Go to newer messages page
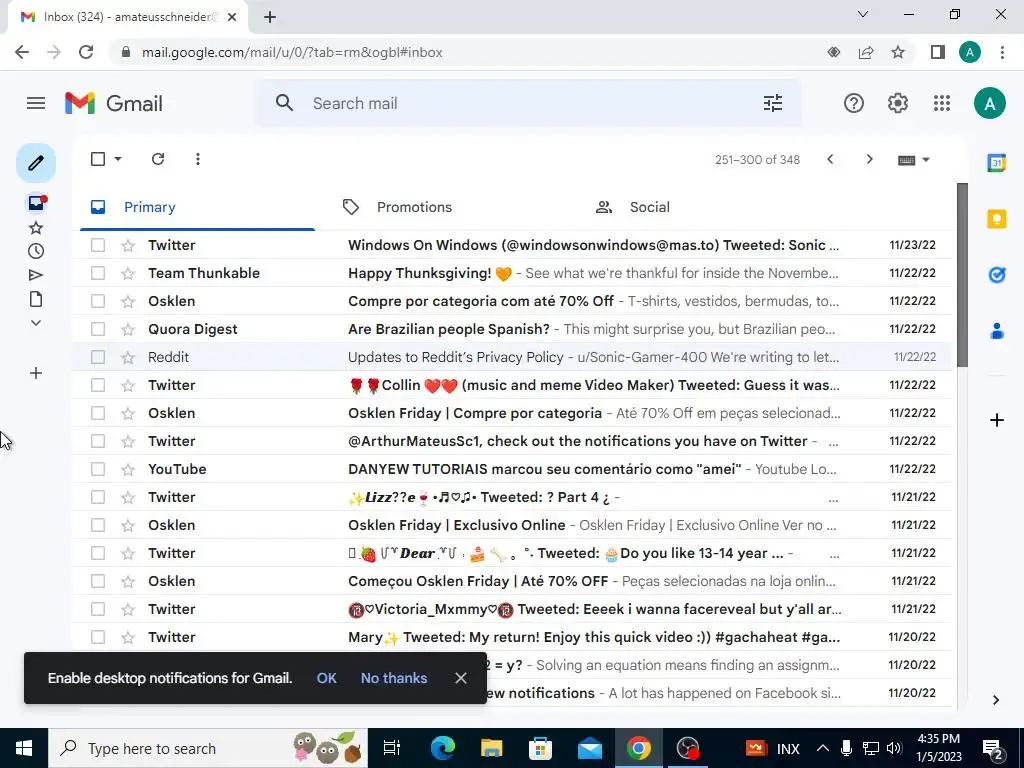The height and width of the screenshot is (768, 1024). tap(830, 159)
